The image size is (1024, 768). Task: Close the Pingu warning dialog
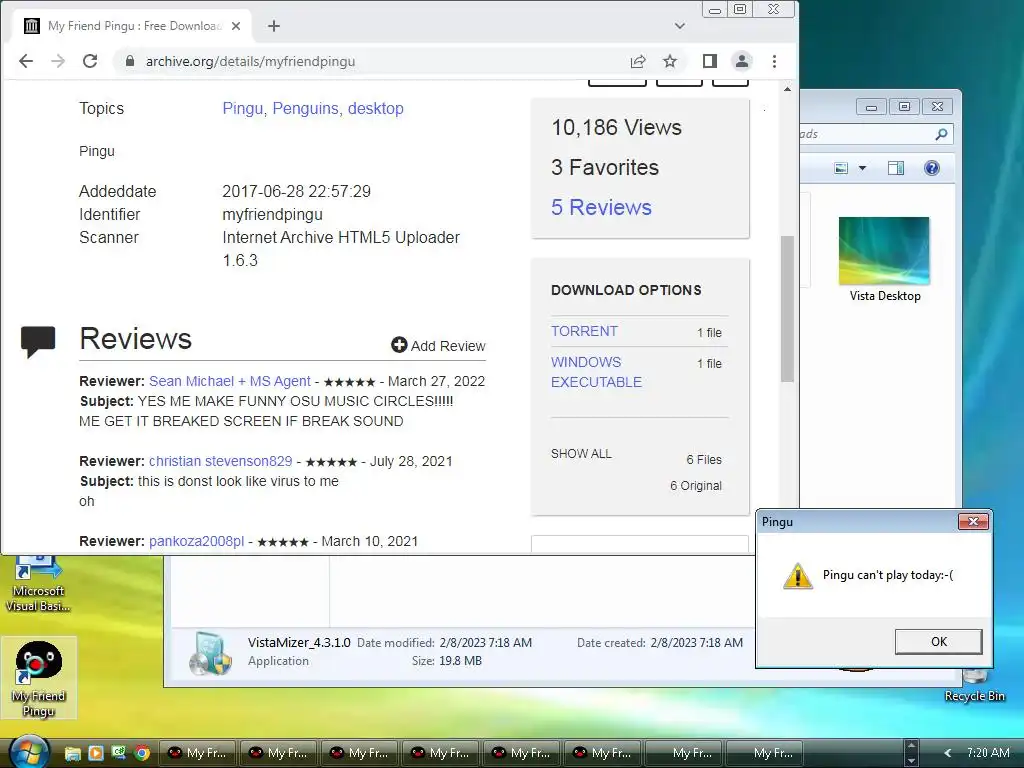(973, 522)
